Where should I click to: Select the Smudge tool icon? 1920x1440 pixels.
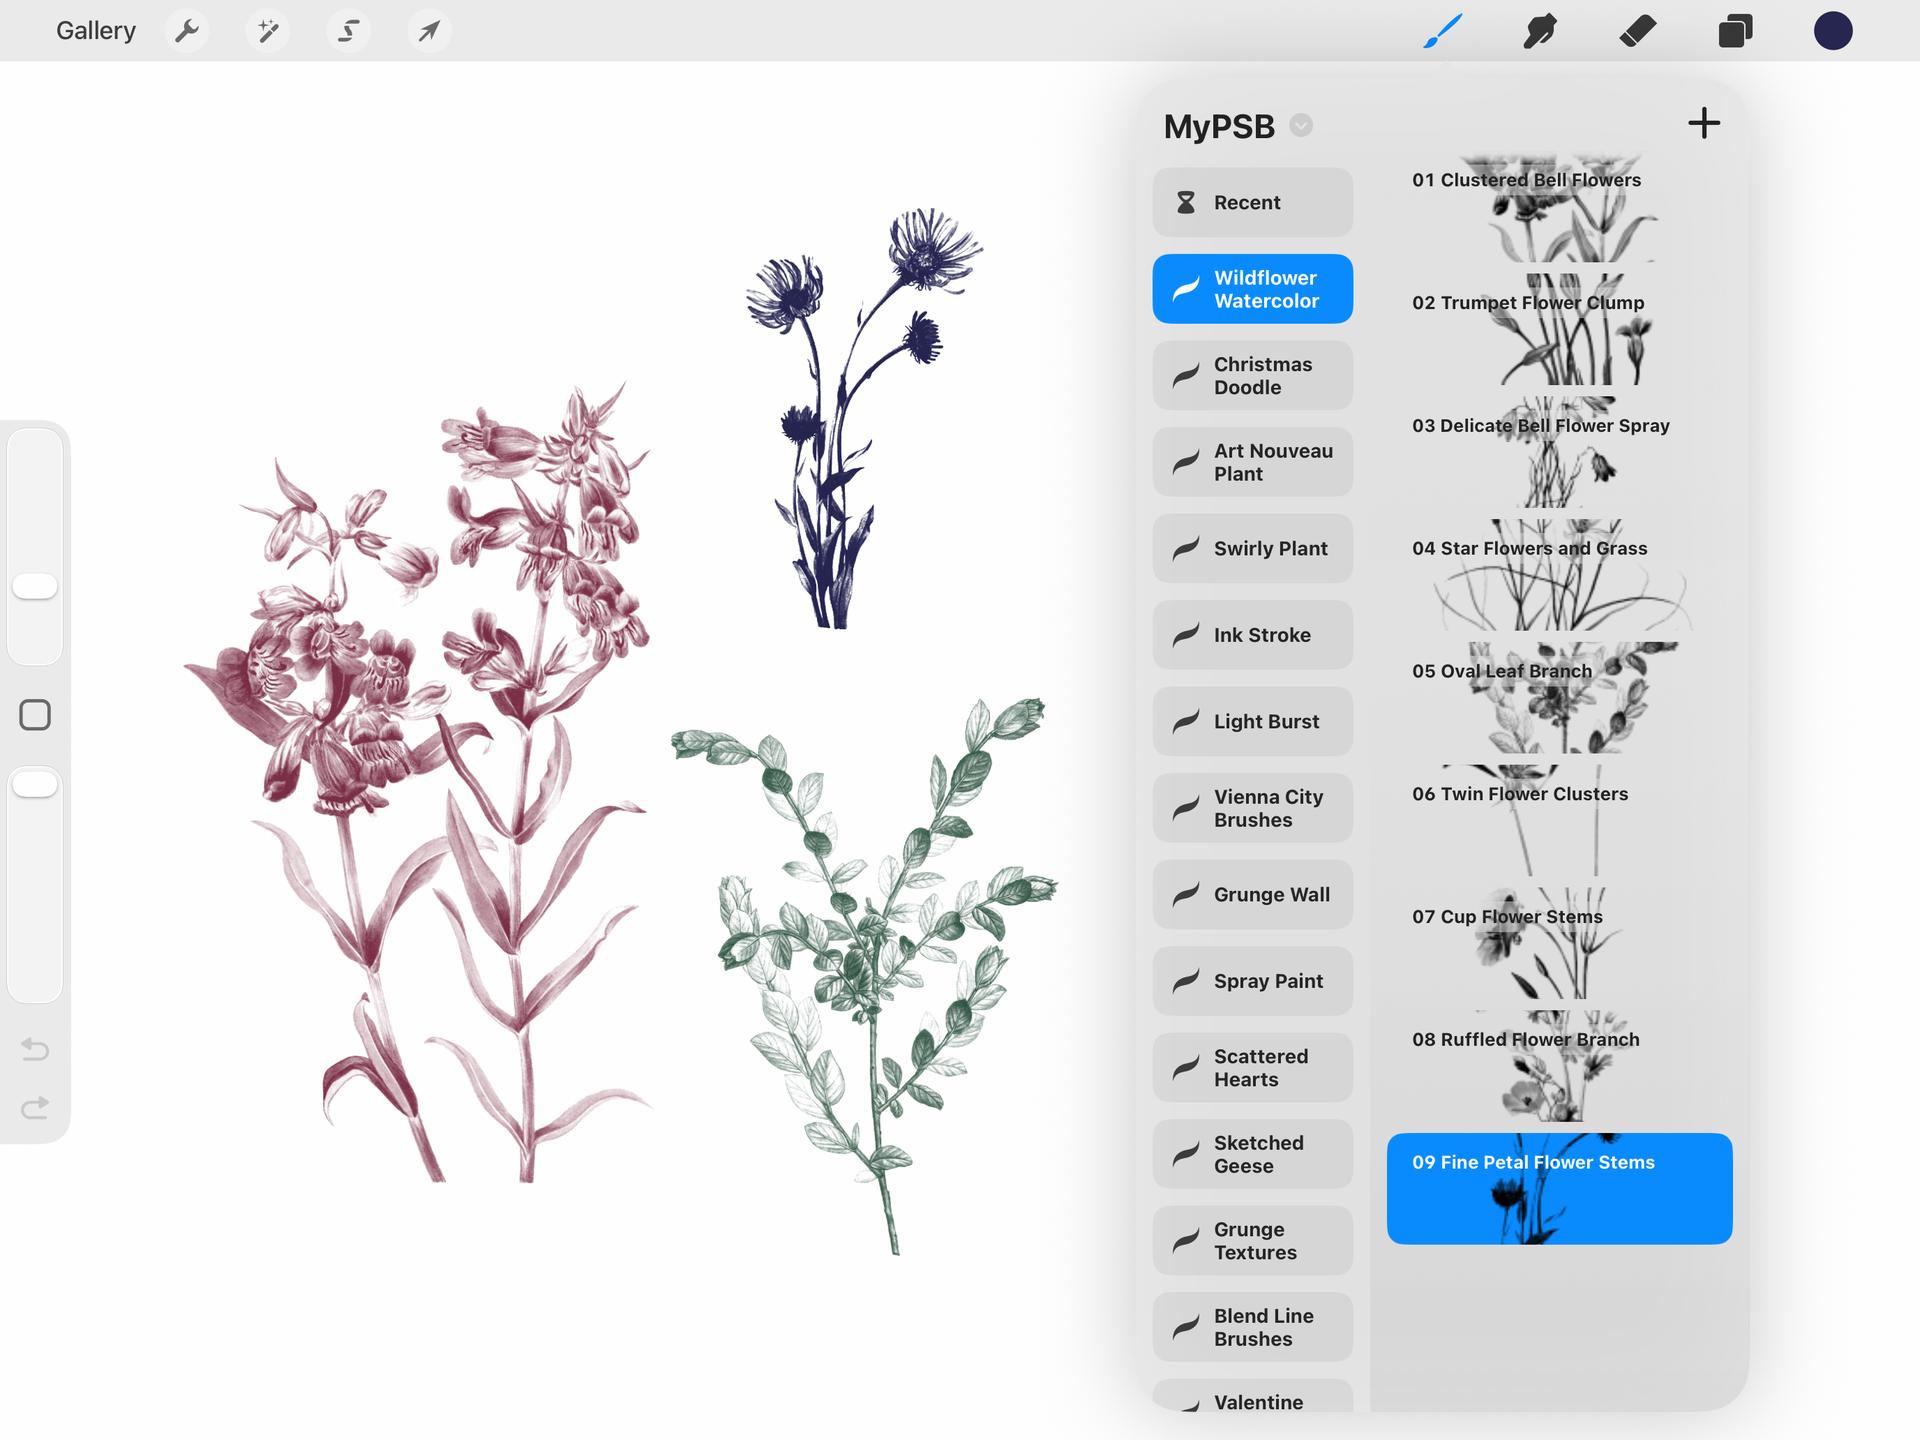pyautogui.click(x=1540, y=31)
